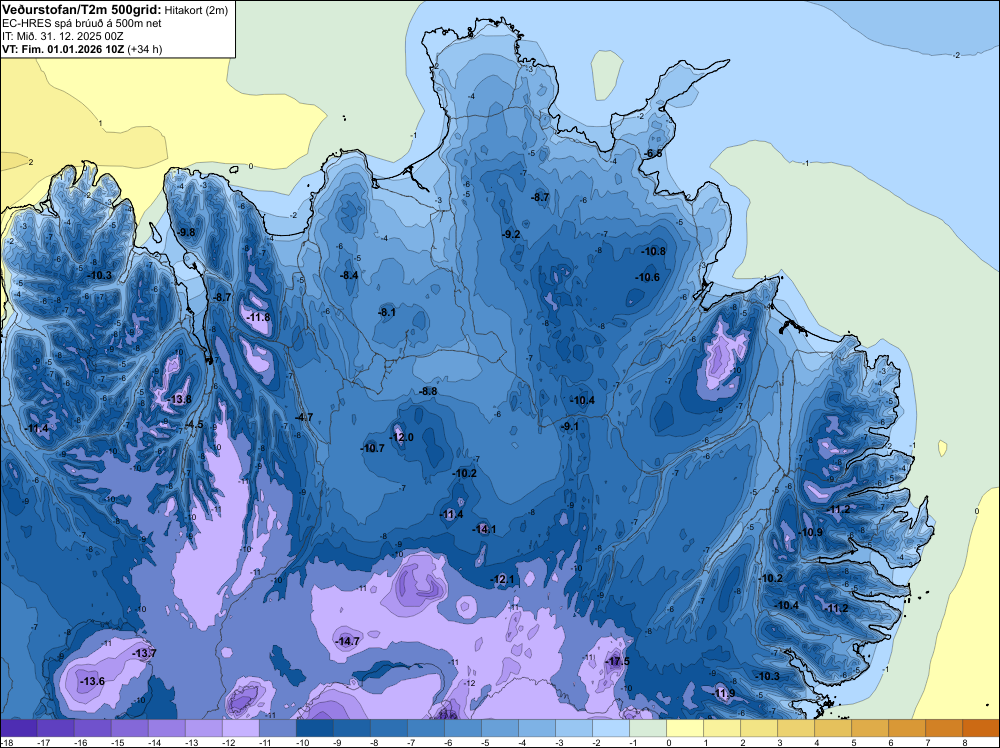Click the -9.1 temperature label
This screenshot has width=1000, height=748.
pyautogui.click(x=570, y=427)
